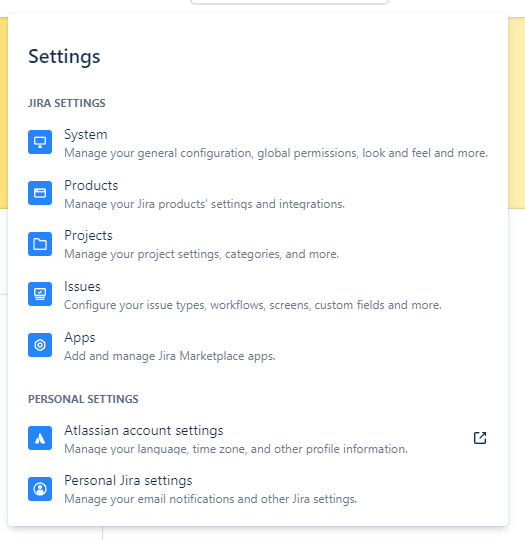Viewport: 525px width, 540px height.
Task: Click "Manage your project settings, categories" description
Action: 202,254
